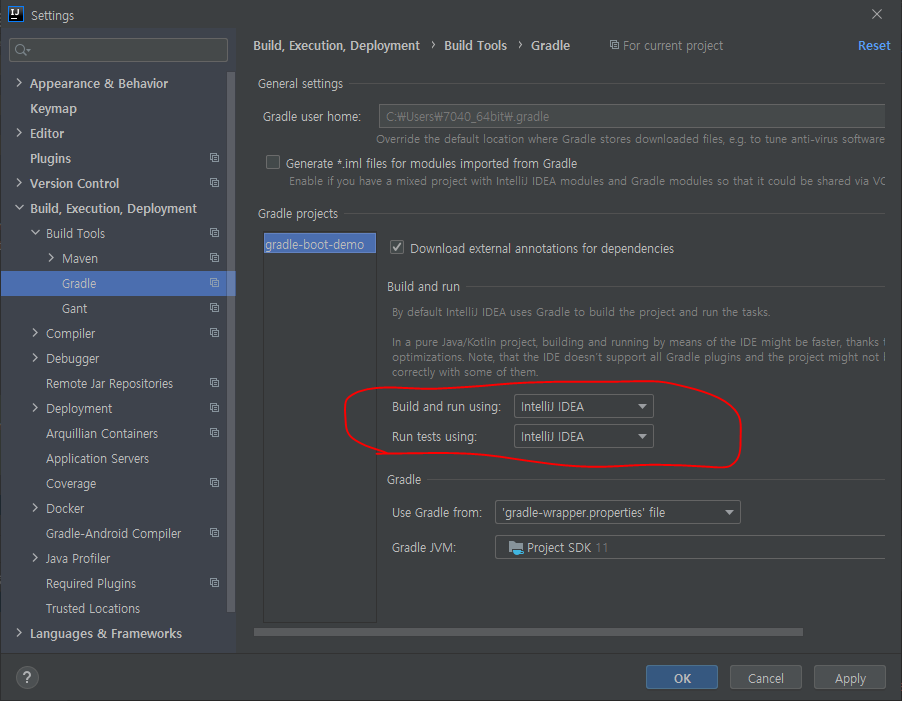Image resolution: width=902 pixels, height=701 pixels.
Task: Click the Project SDK folder icon
Action: pos(516,547)
